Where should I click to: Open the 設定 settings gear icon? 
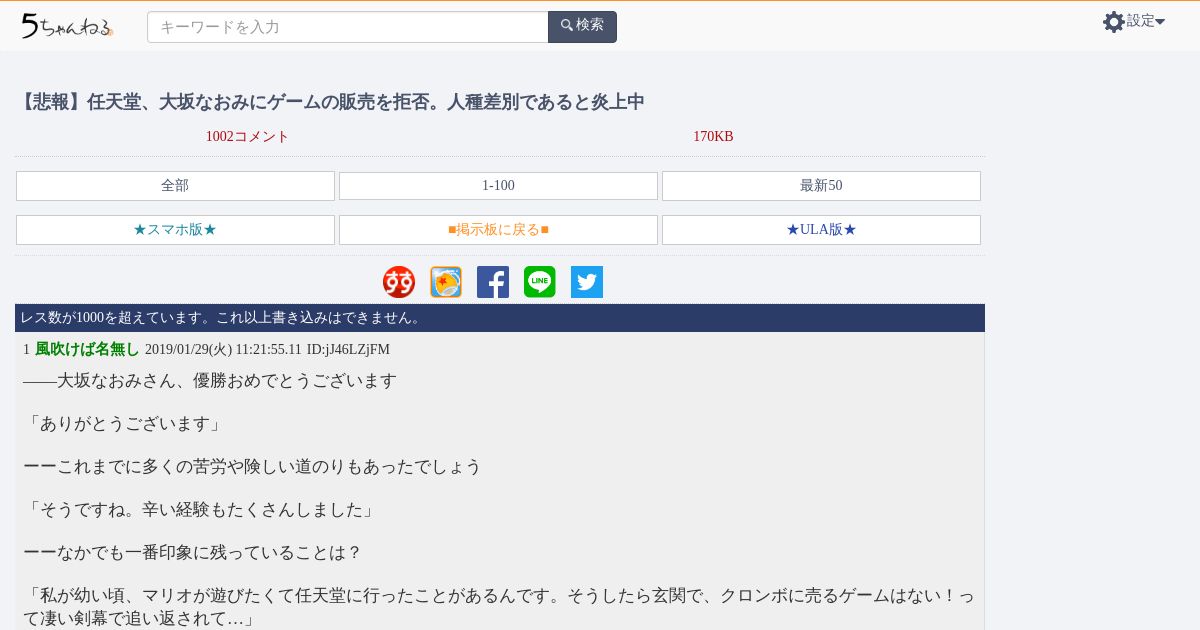1114,22
